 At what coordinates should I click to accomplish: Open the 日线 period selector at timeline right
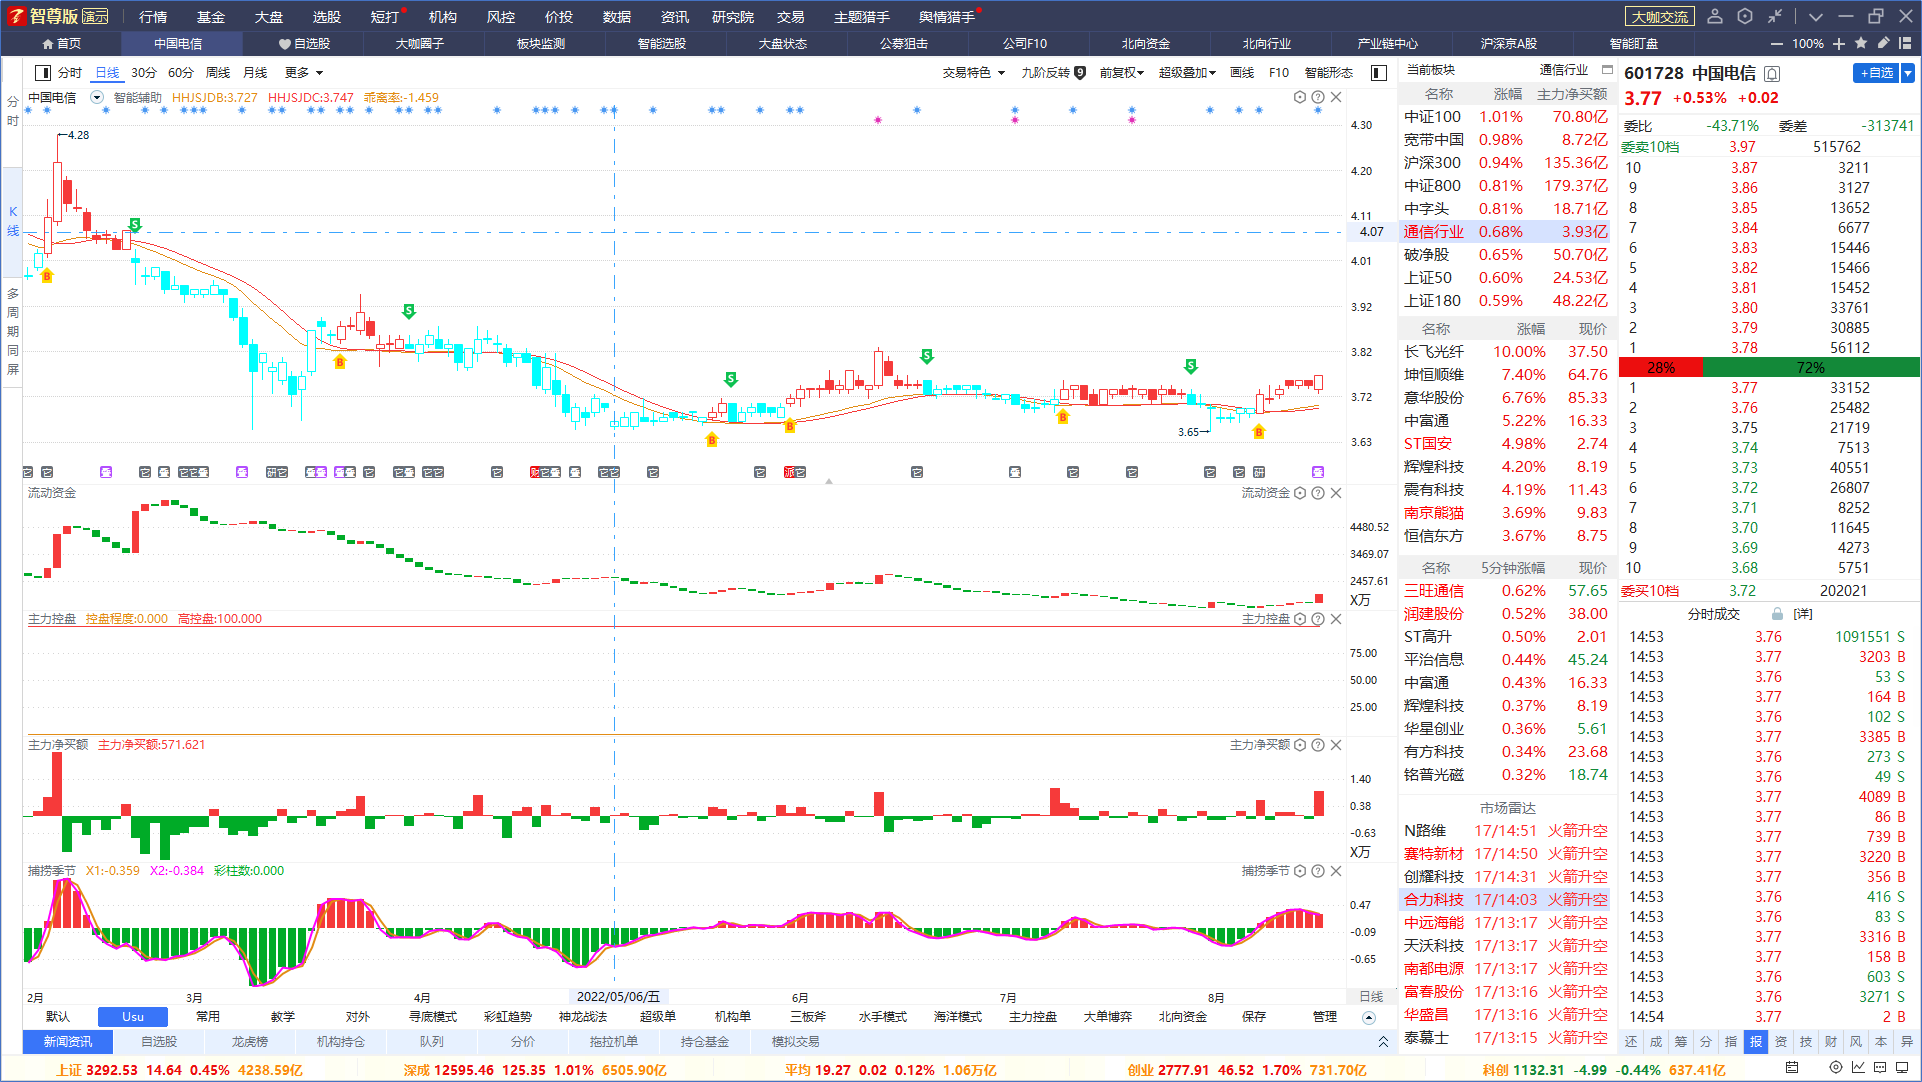[x=1371, y=997]
